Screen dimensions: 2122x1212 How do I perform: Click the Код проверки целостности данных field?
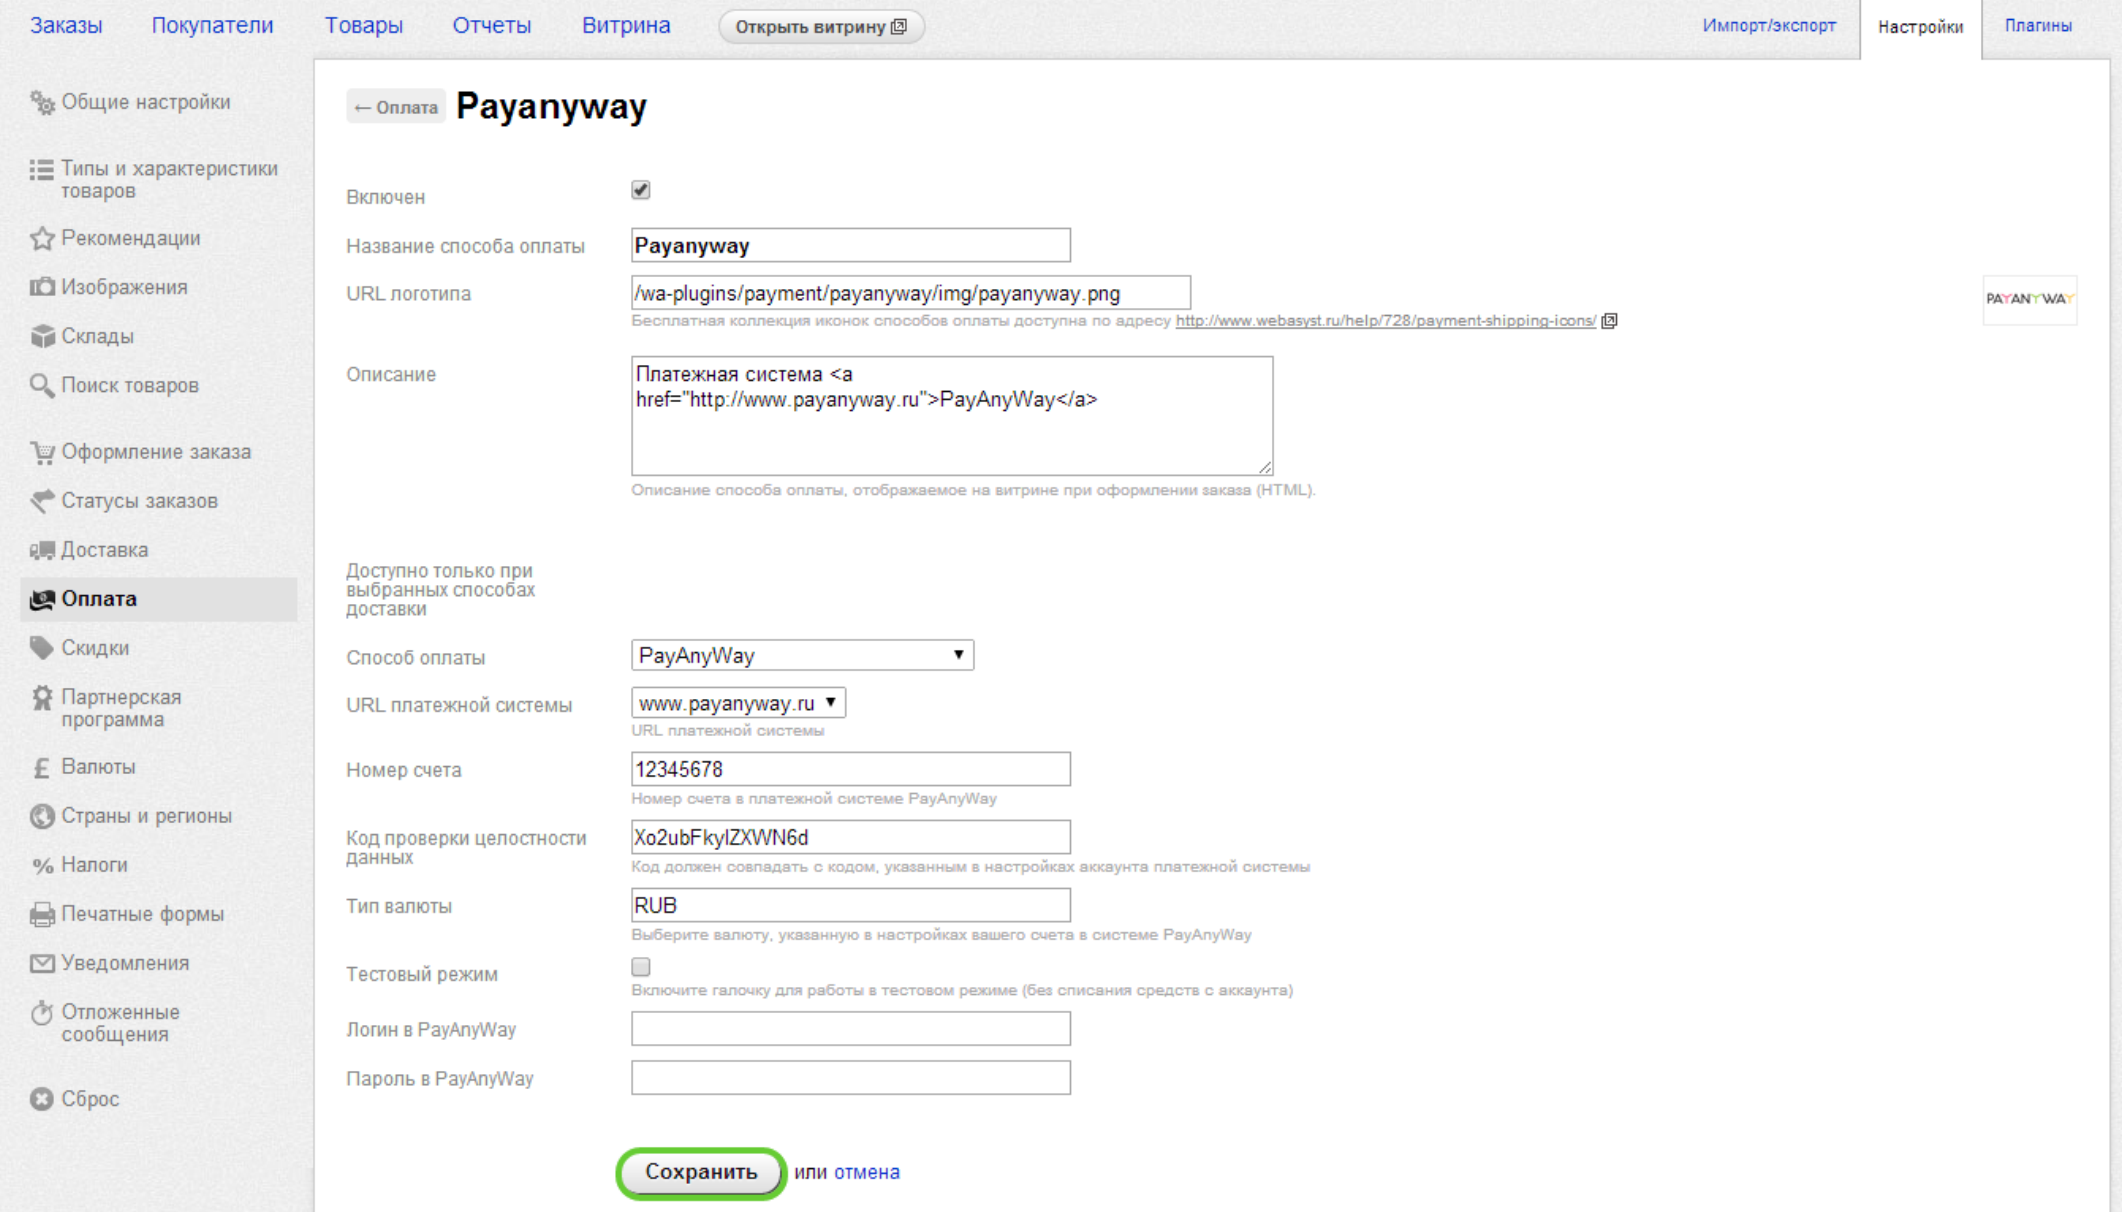click(851, 837)
